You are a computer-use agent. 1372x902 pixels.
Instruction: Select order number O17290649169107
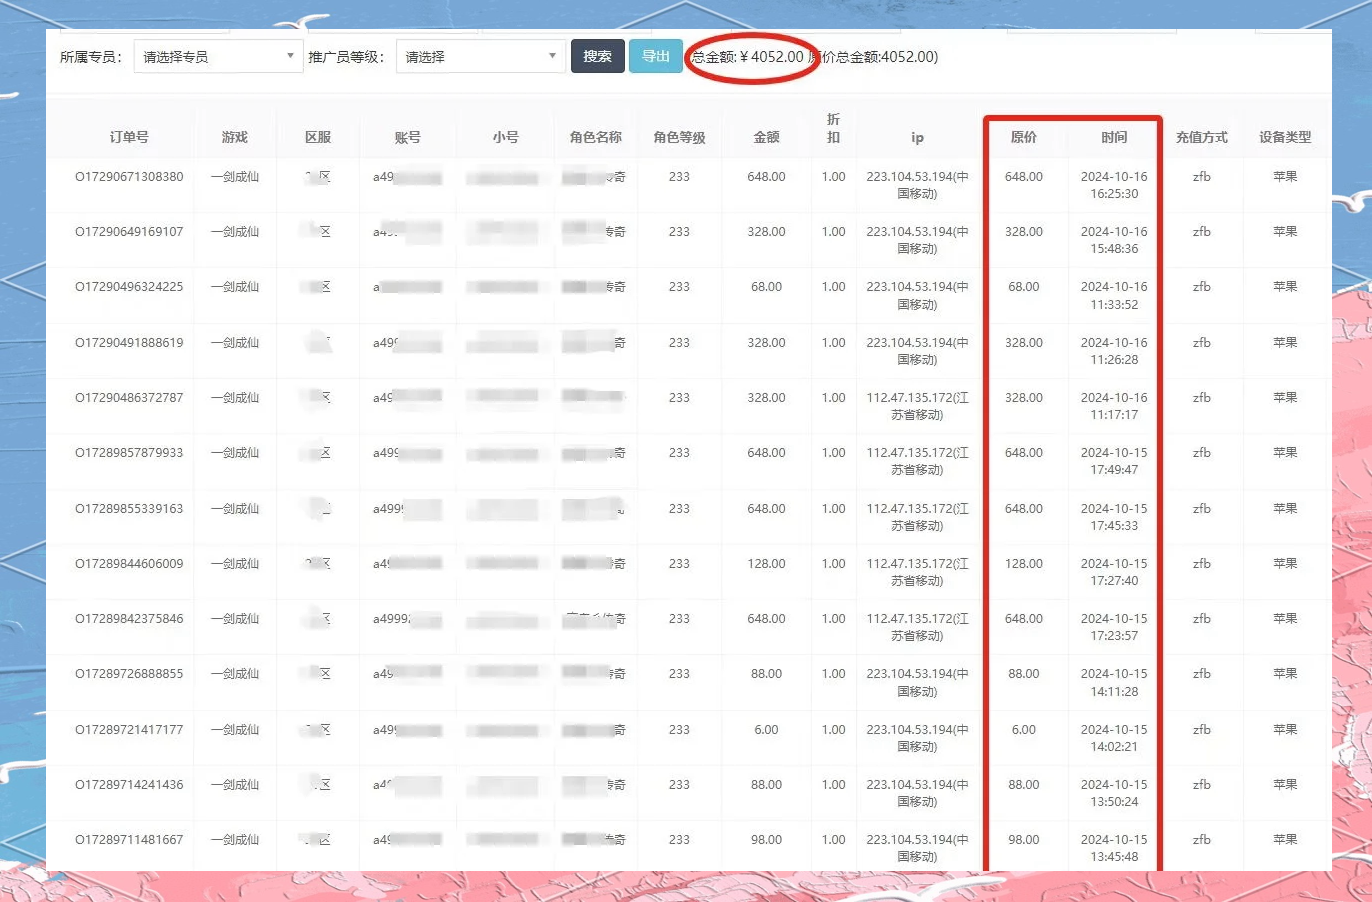point(129,232)
